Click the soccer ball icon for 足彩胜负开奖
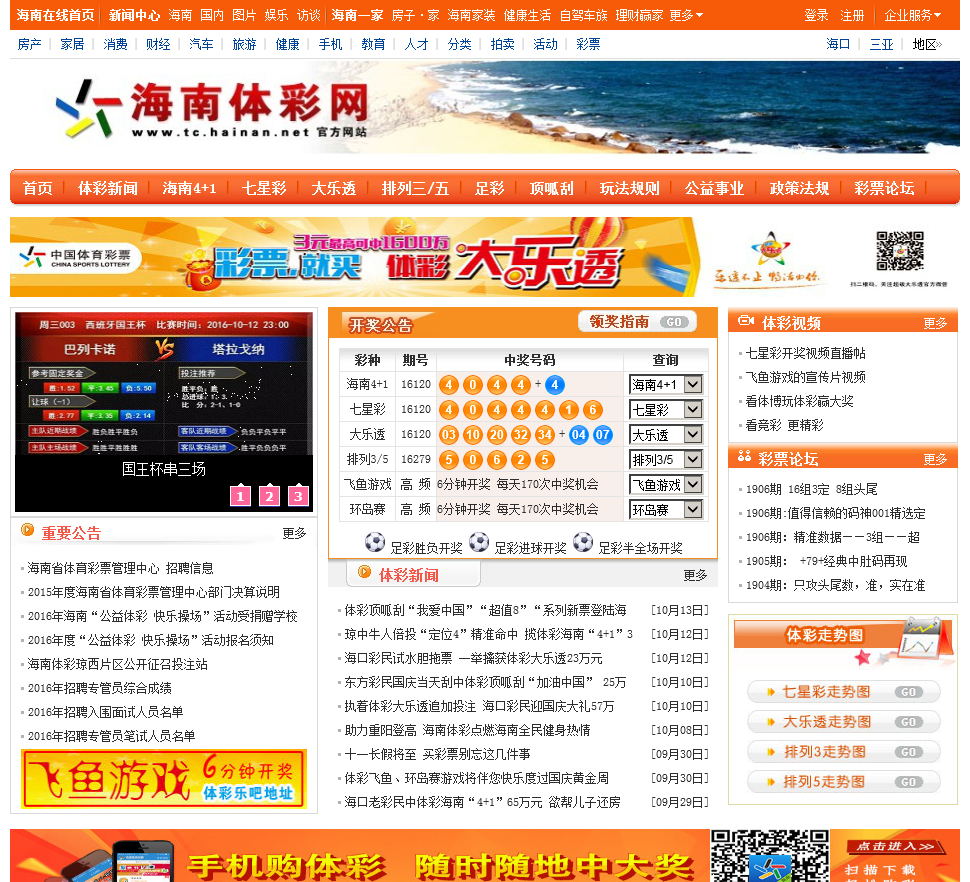The image size is (970, 882). pos(375,542)
